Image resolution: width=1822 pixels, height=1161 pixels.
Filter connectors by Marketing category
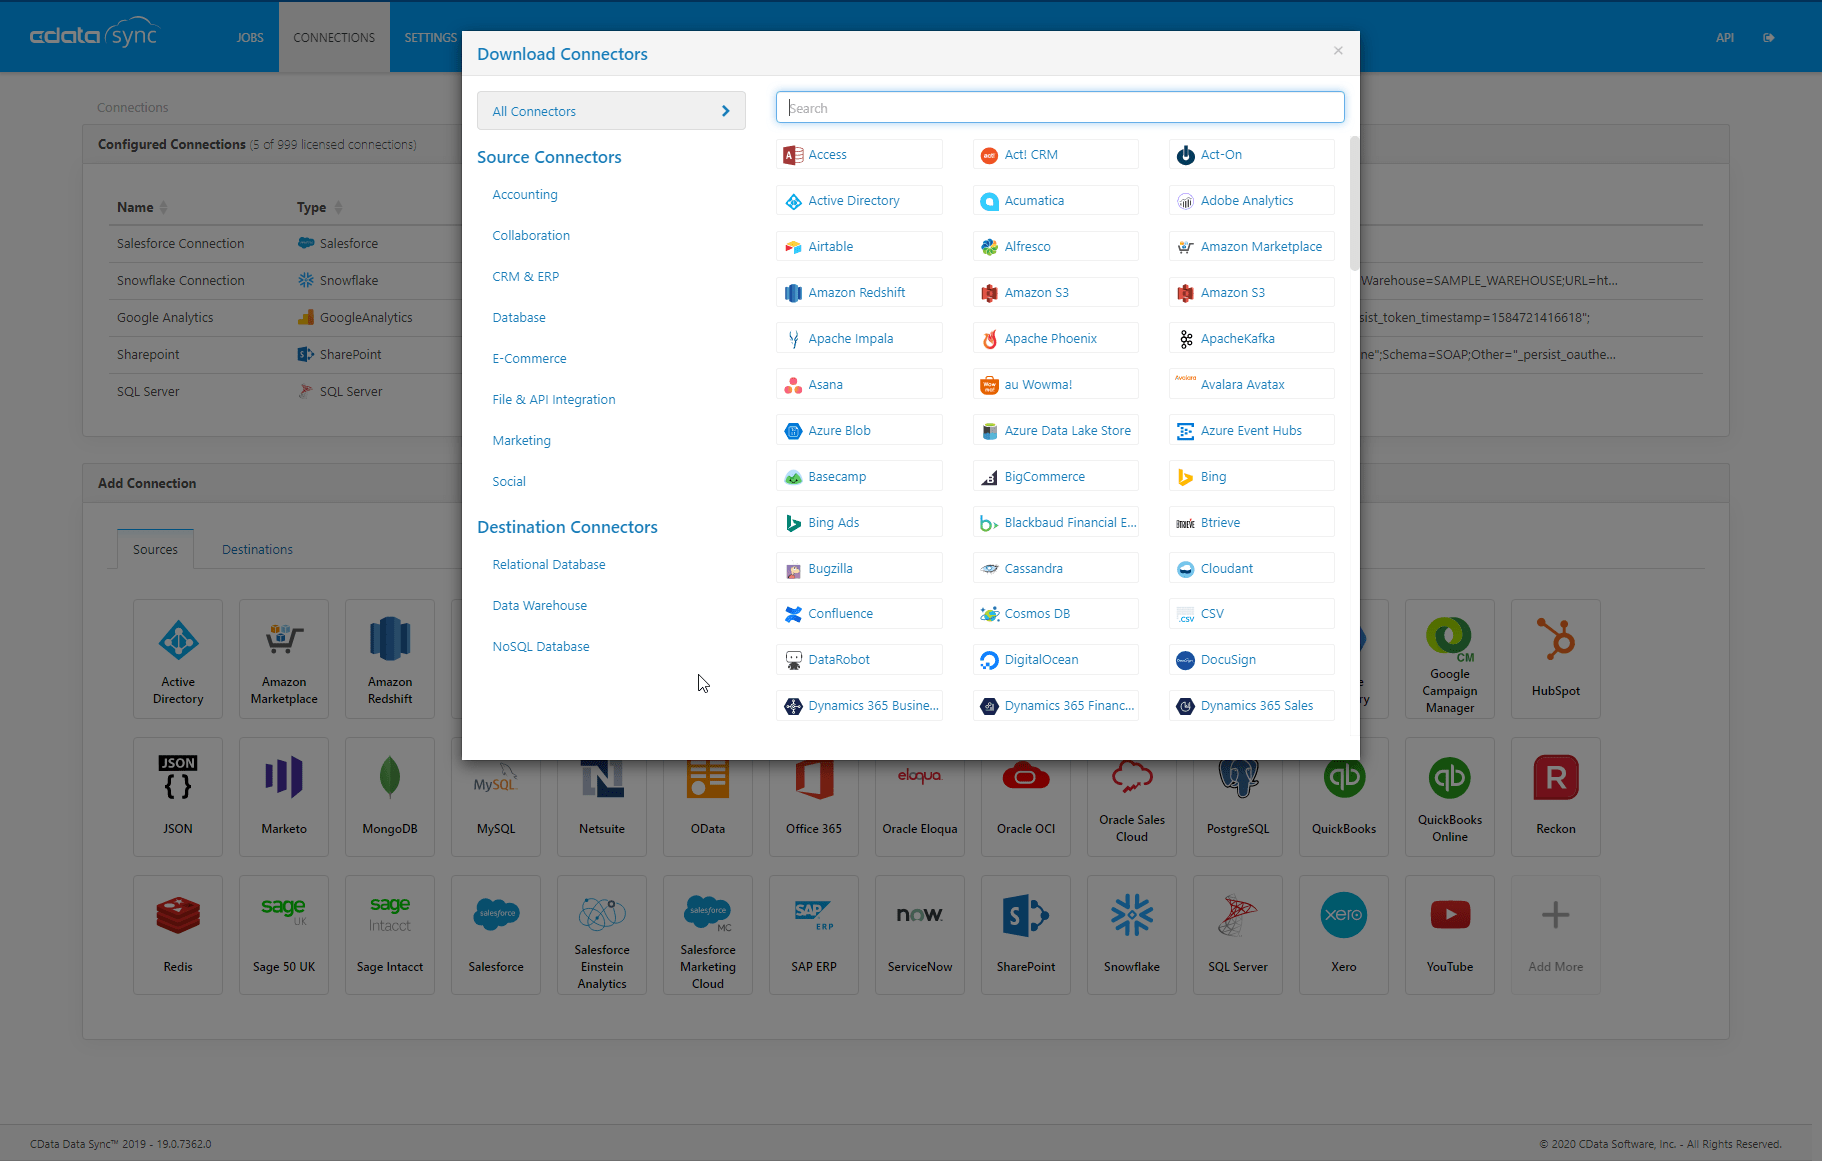pyautogui.click(x=521, y=441)
